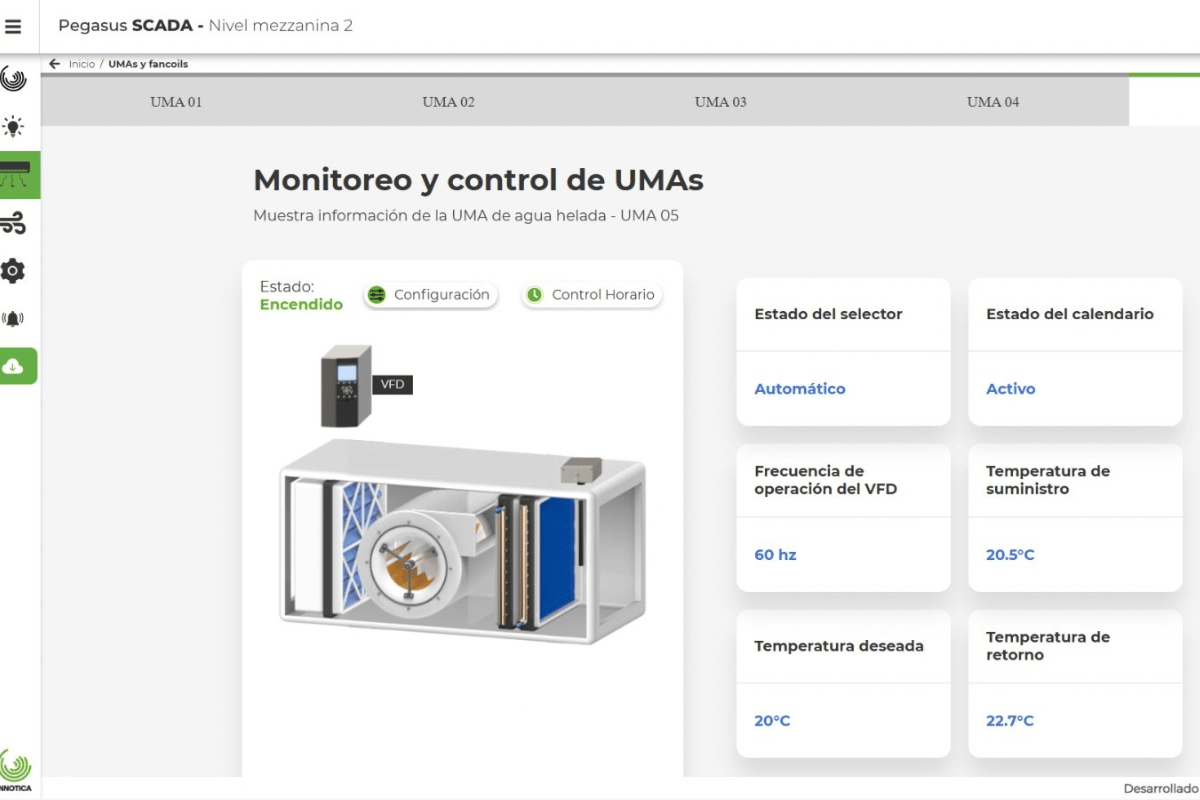Viewport: 1200px width, 800px height.
Task: Switch to the UMA 04 tab
Action: tap(993, 102)
